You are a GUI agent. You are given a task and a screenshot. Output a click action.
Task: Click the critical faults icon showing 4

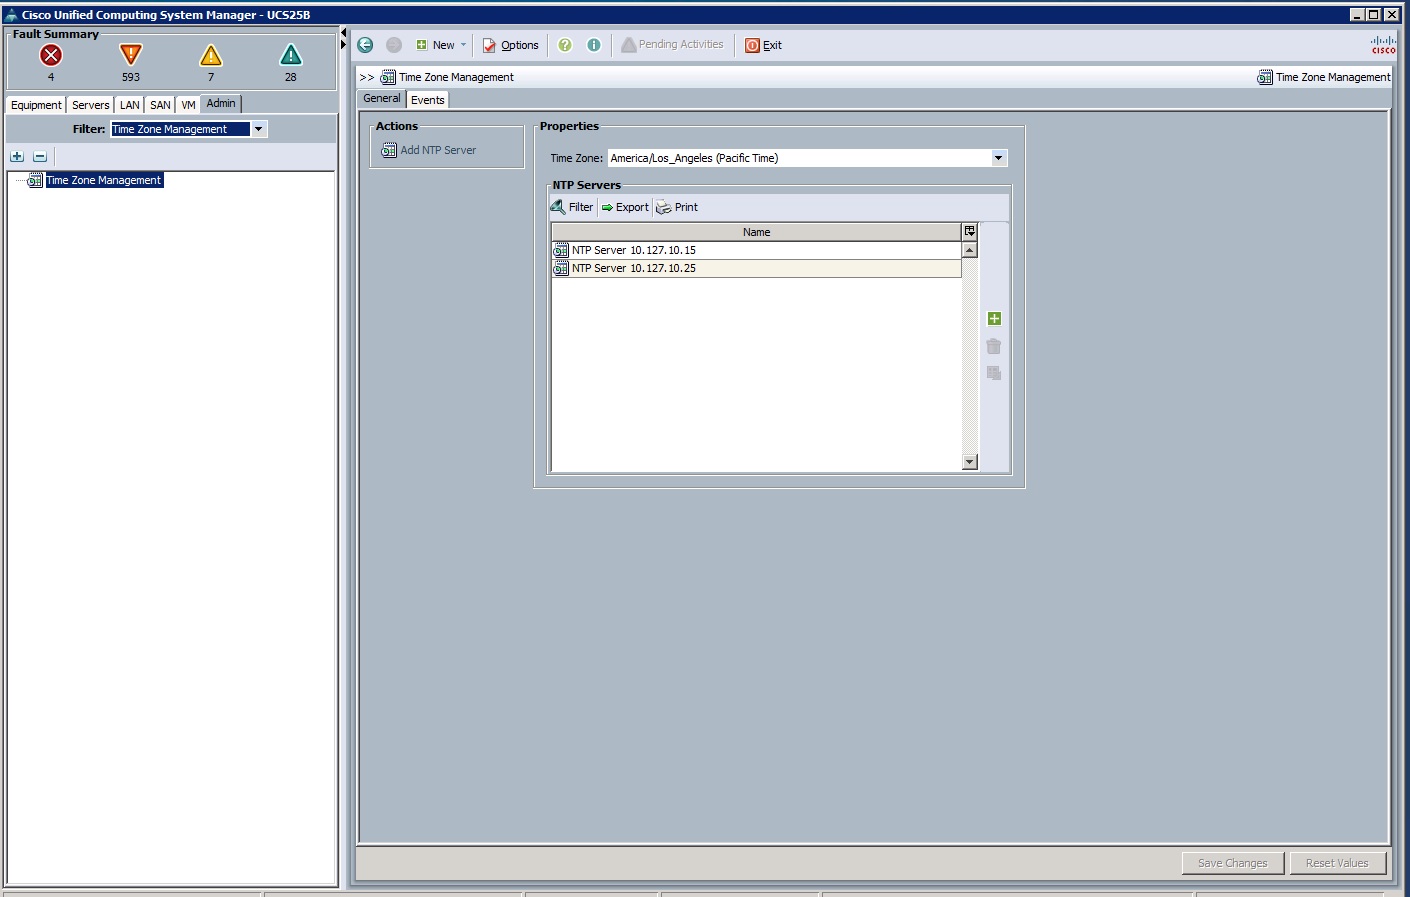point(51,56)
